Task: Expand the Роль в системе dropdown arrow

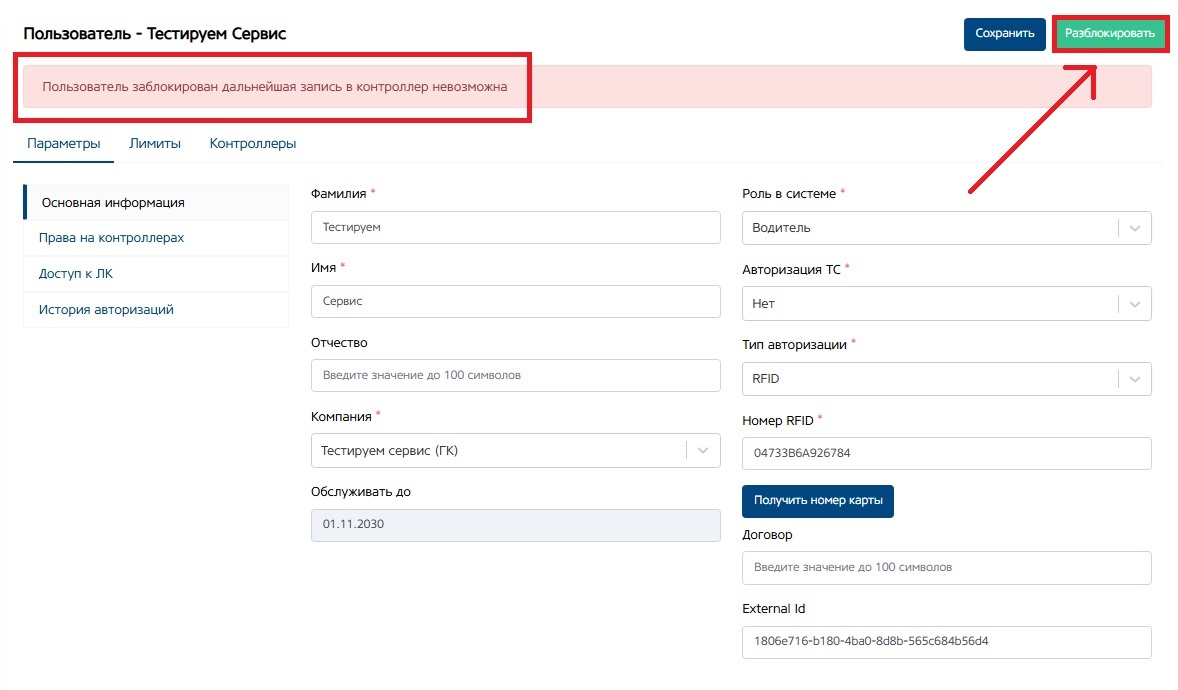Action: (x=1134, y=228)
